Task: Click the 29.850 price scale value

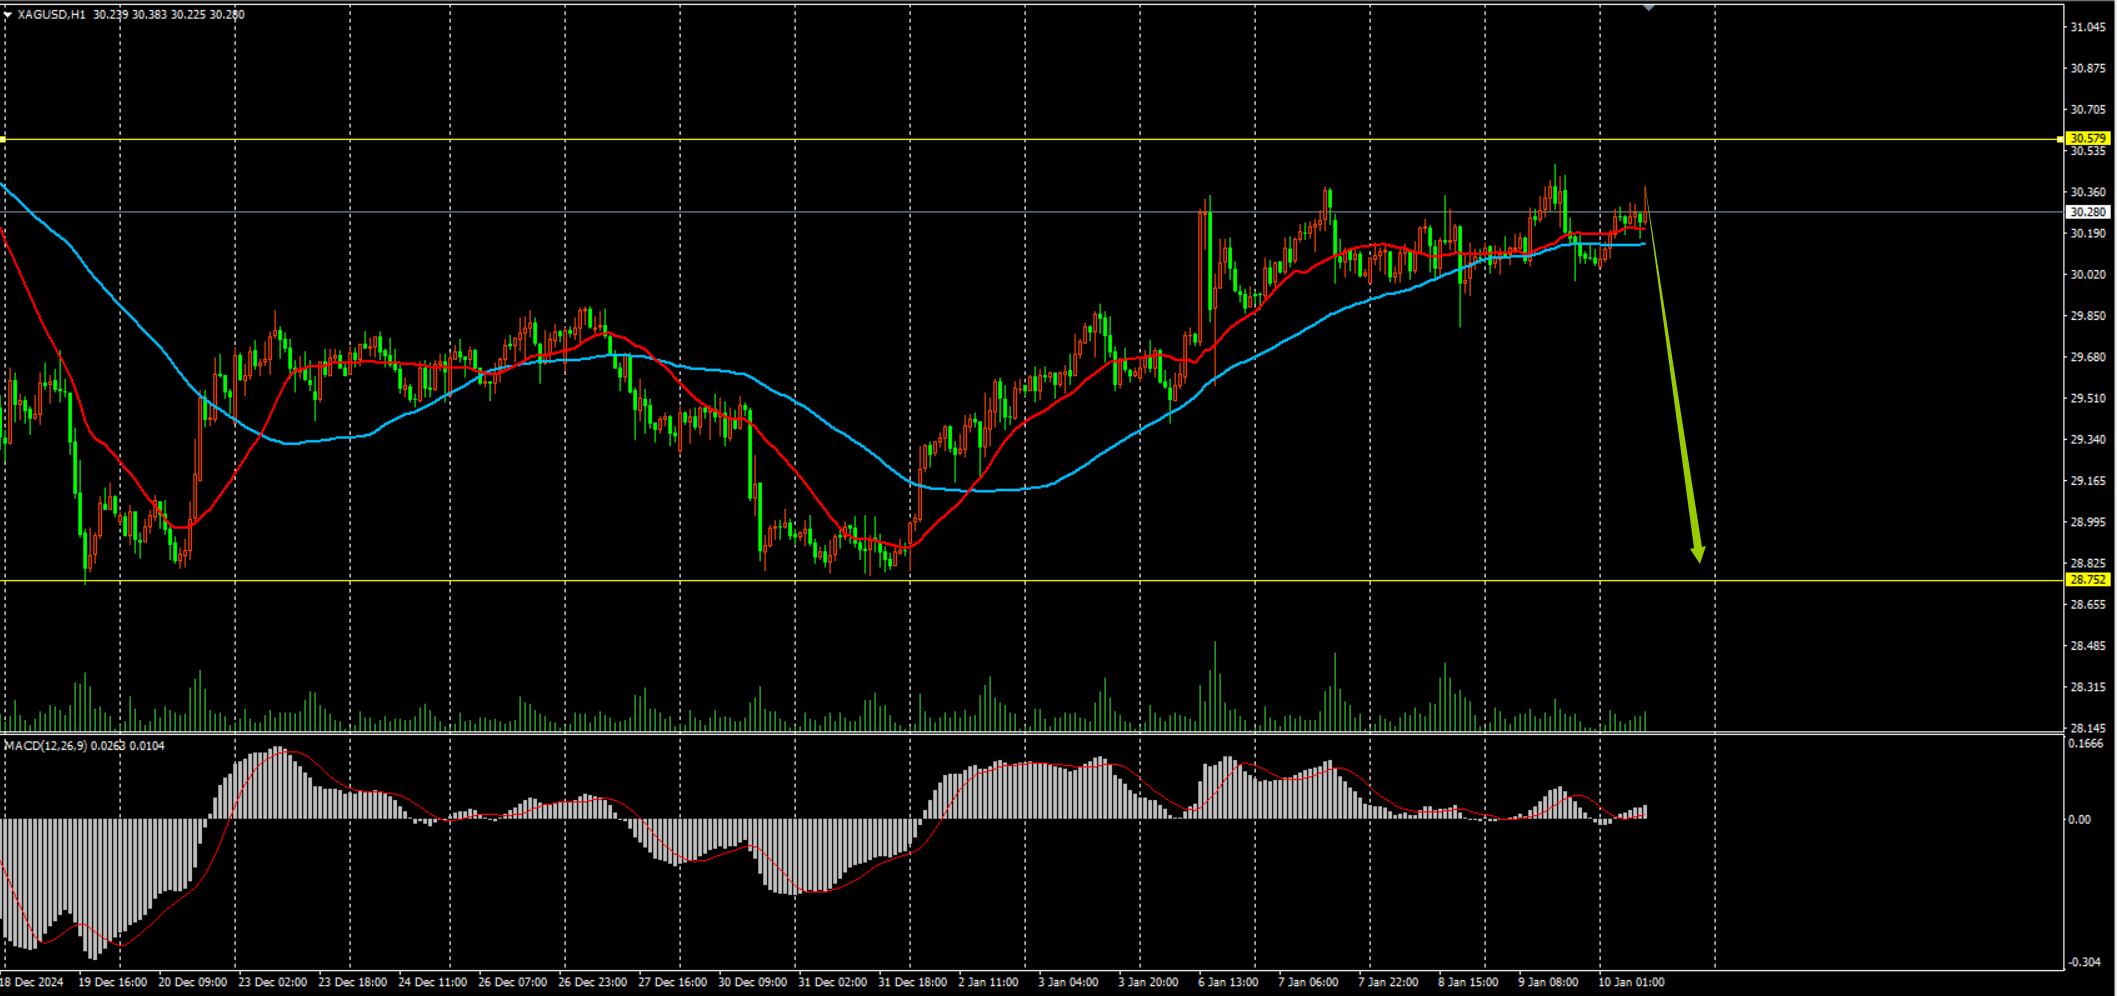Action: tap(2088, 316)
